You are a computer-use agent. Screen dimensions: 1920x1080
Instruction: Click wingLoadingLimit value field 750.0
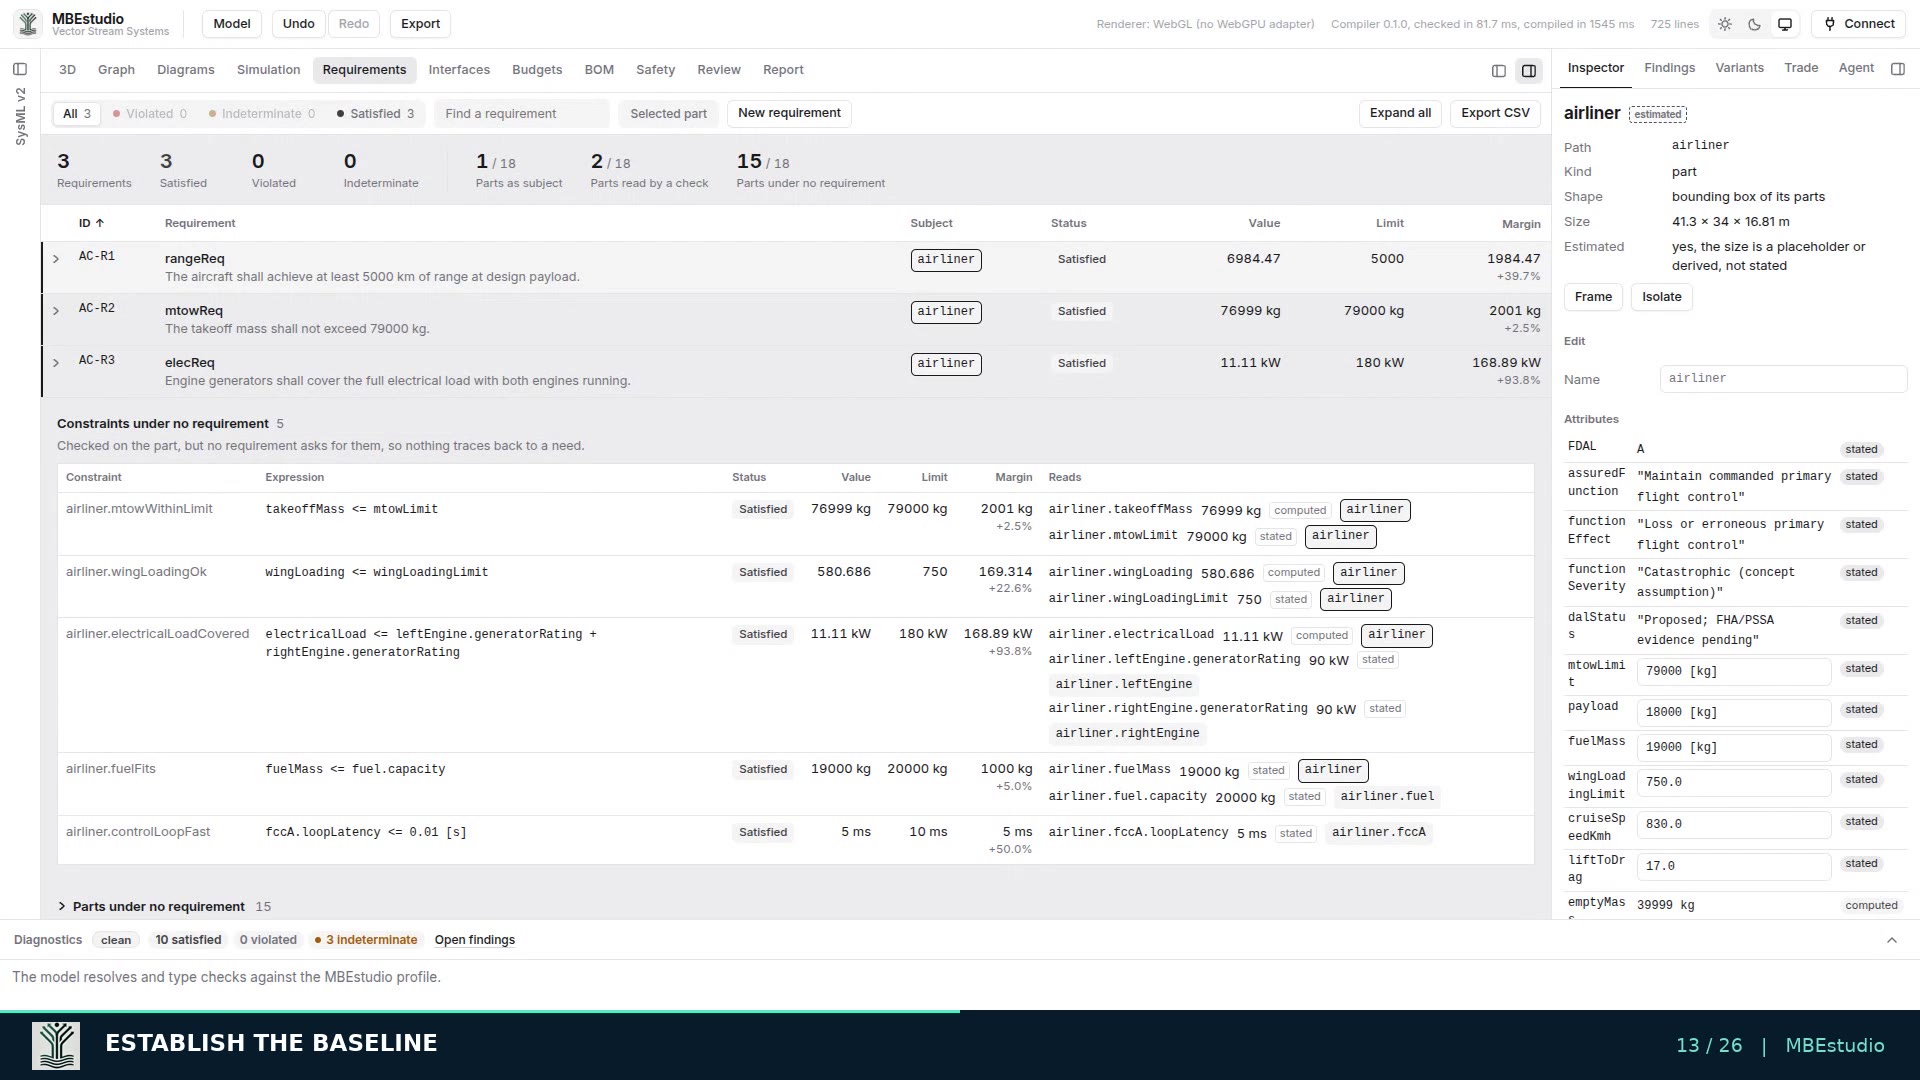pyautogui.click(x=1733, y=783)
